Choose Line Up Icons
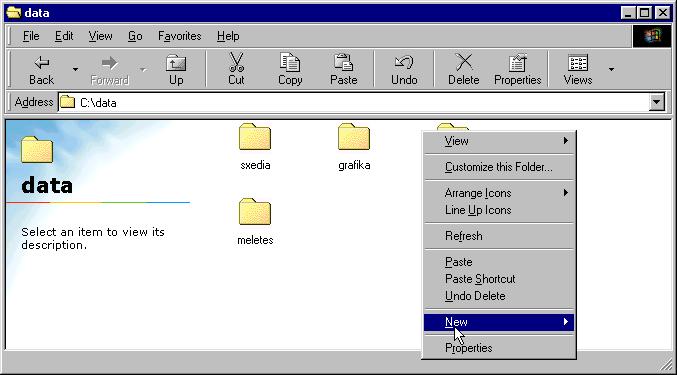 click(x=499, y=210)
